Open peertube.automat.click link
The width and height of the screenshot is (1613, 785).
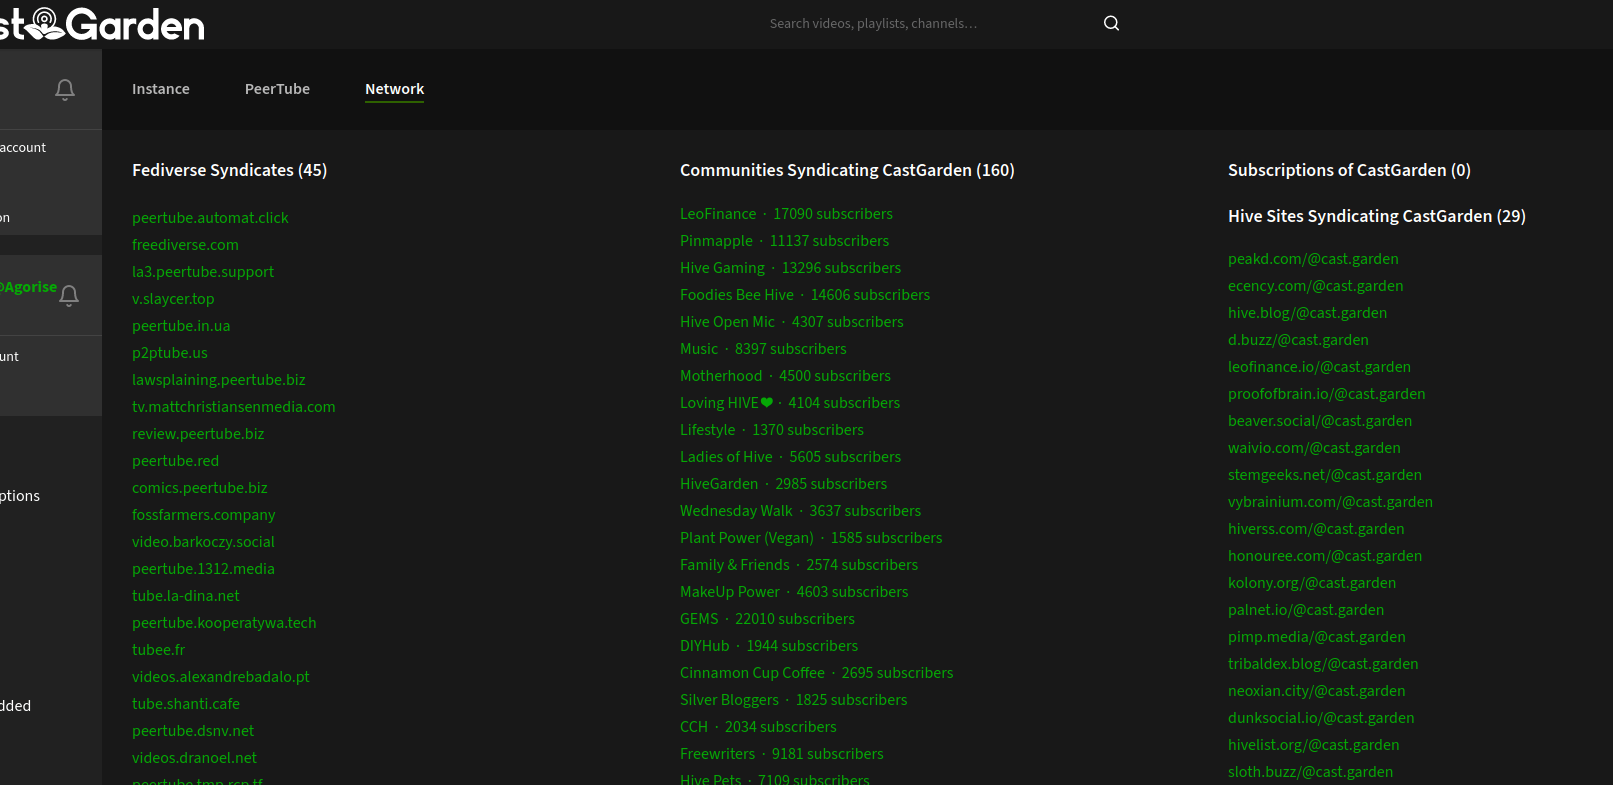point(210,218)
